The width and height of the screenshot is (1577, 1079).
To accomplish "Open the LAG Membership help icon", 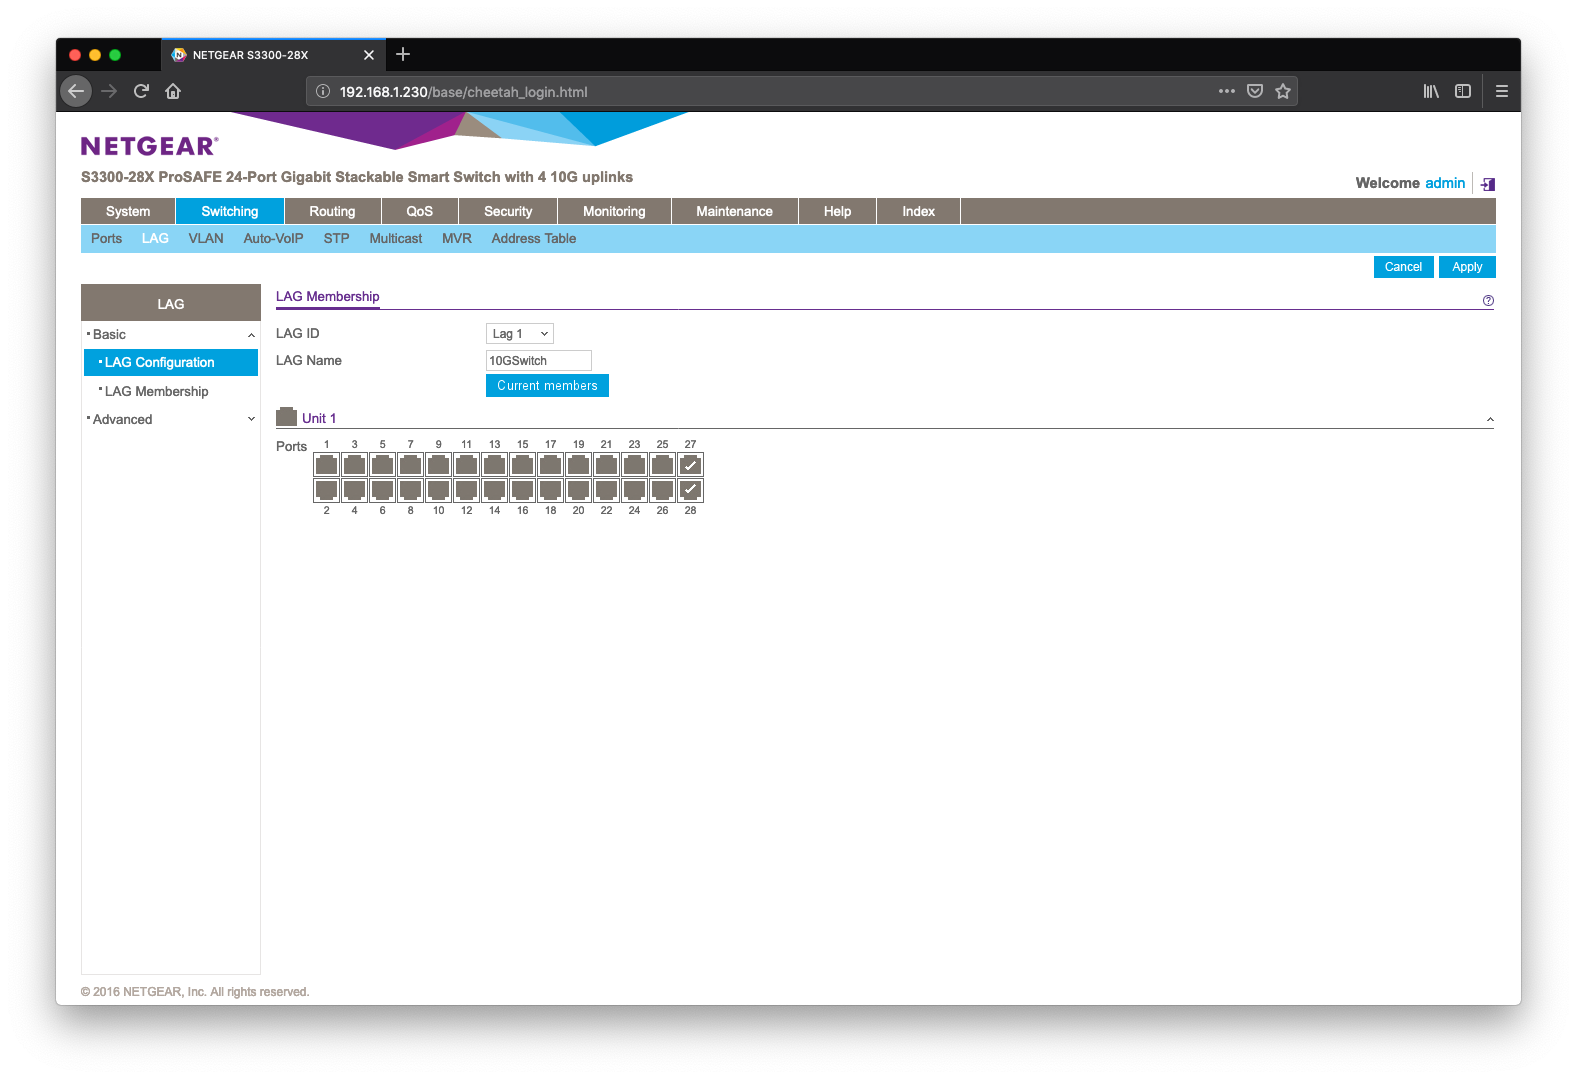I will (x=1488, y=301).
